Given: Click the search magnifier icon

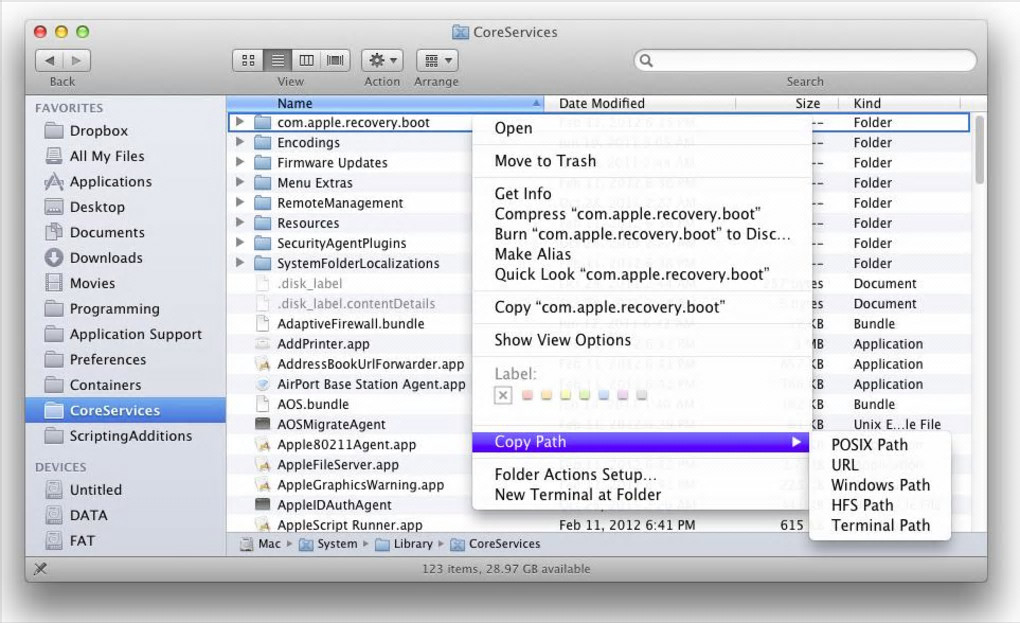Looking at the screenshot, I should [x=646, y=60].
